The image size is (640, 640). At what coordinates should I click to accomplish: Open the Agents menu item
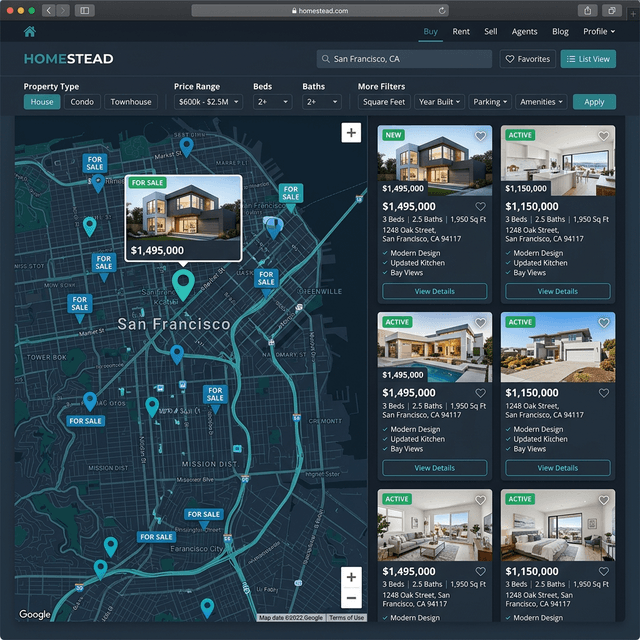click(x=524, y=32)
